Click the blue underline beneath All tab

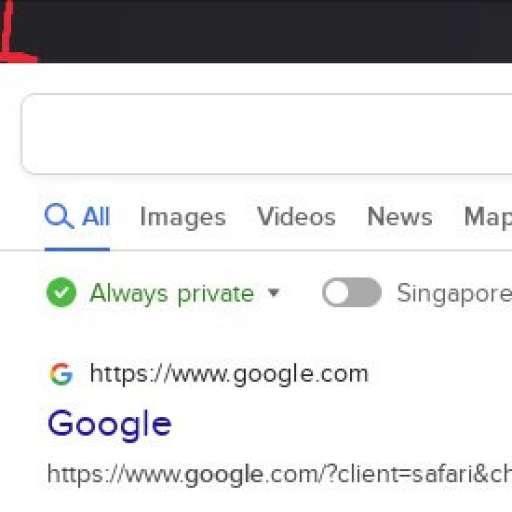[77, 249]
